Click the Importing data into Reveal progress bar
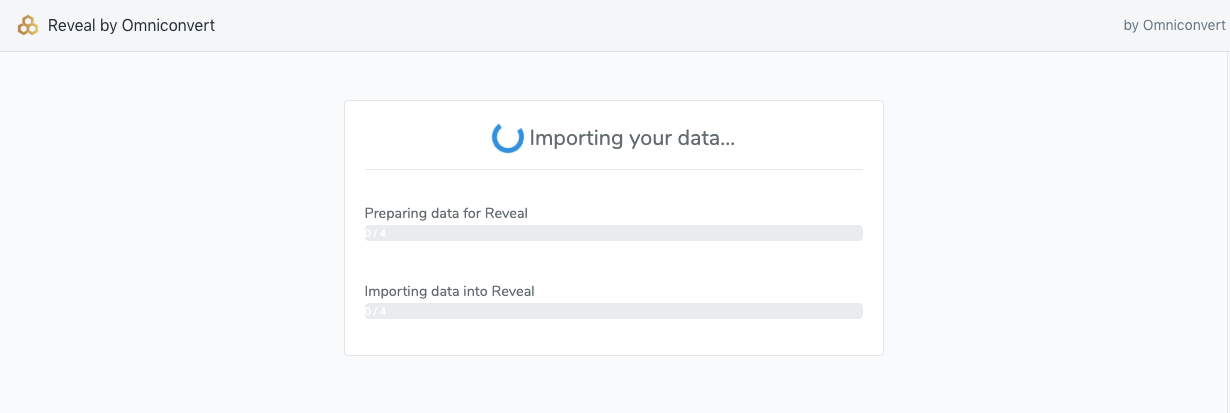Viewport: 1230px width, 413px height. tap(613, 311)
